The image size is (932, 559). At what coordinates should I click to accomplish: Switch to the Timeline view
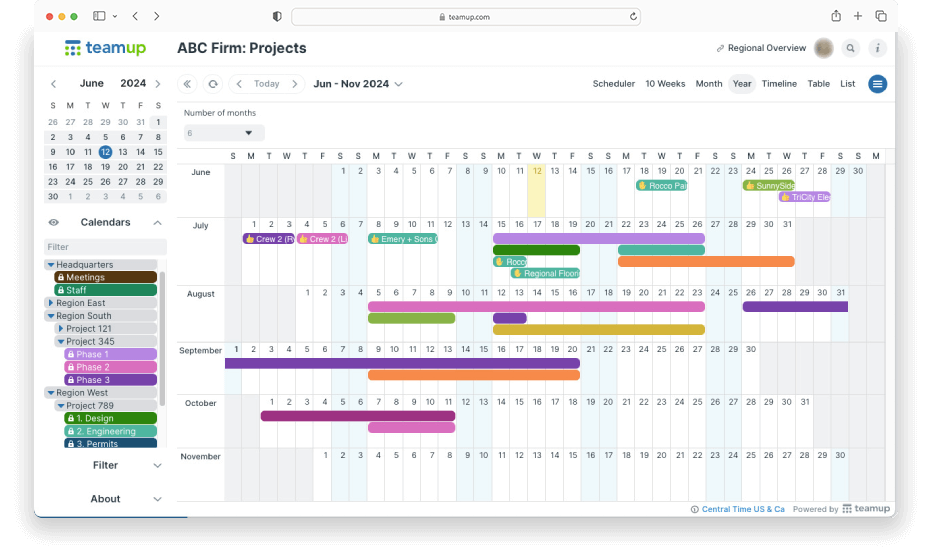point(779,84)
